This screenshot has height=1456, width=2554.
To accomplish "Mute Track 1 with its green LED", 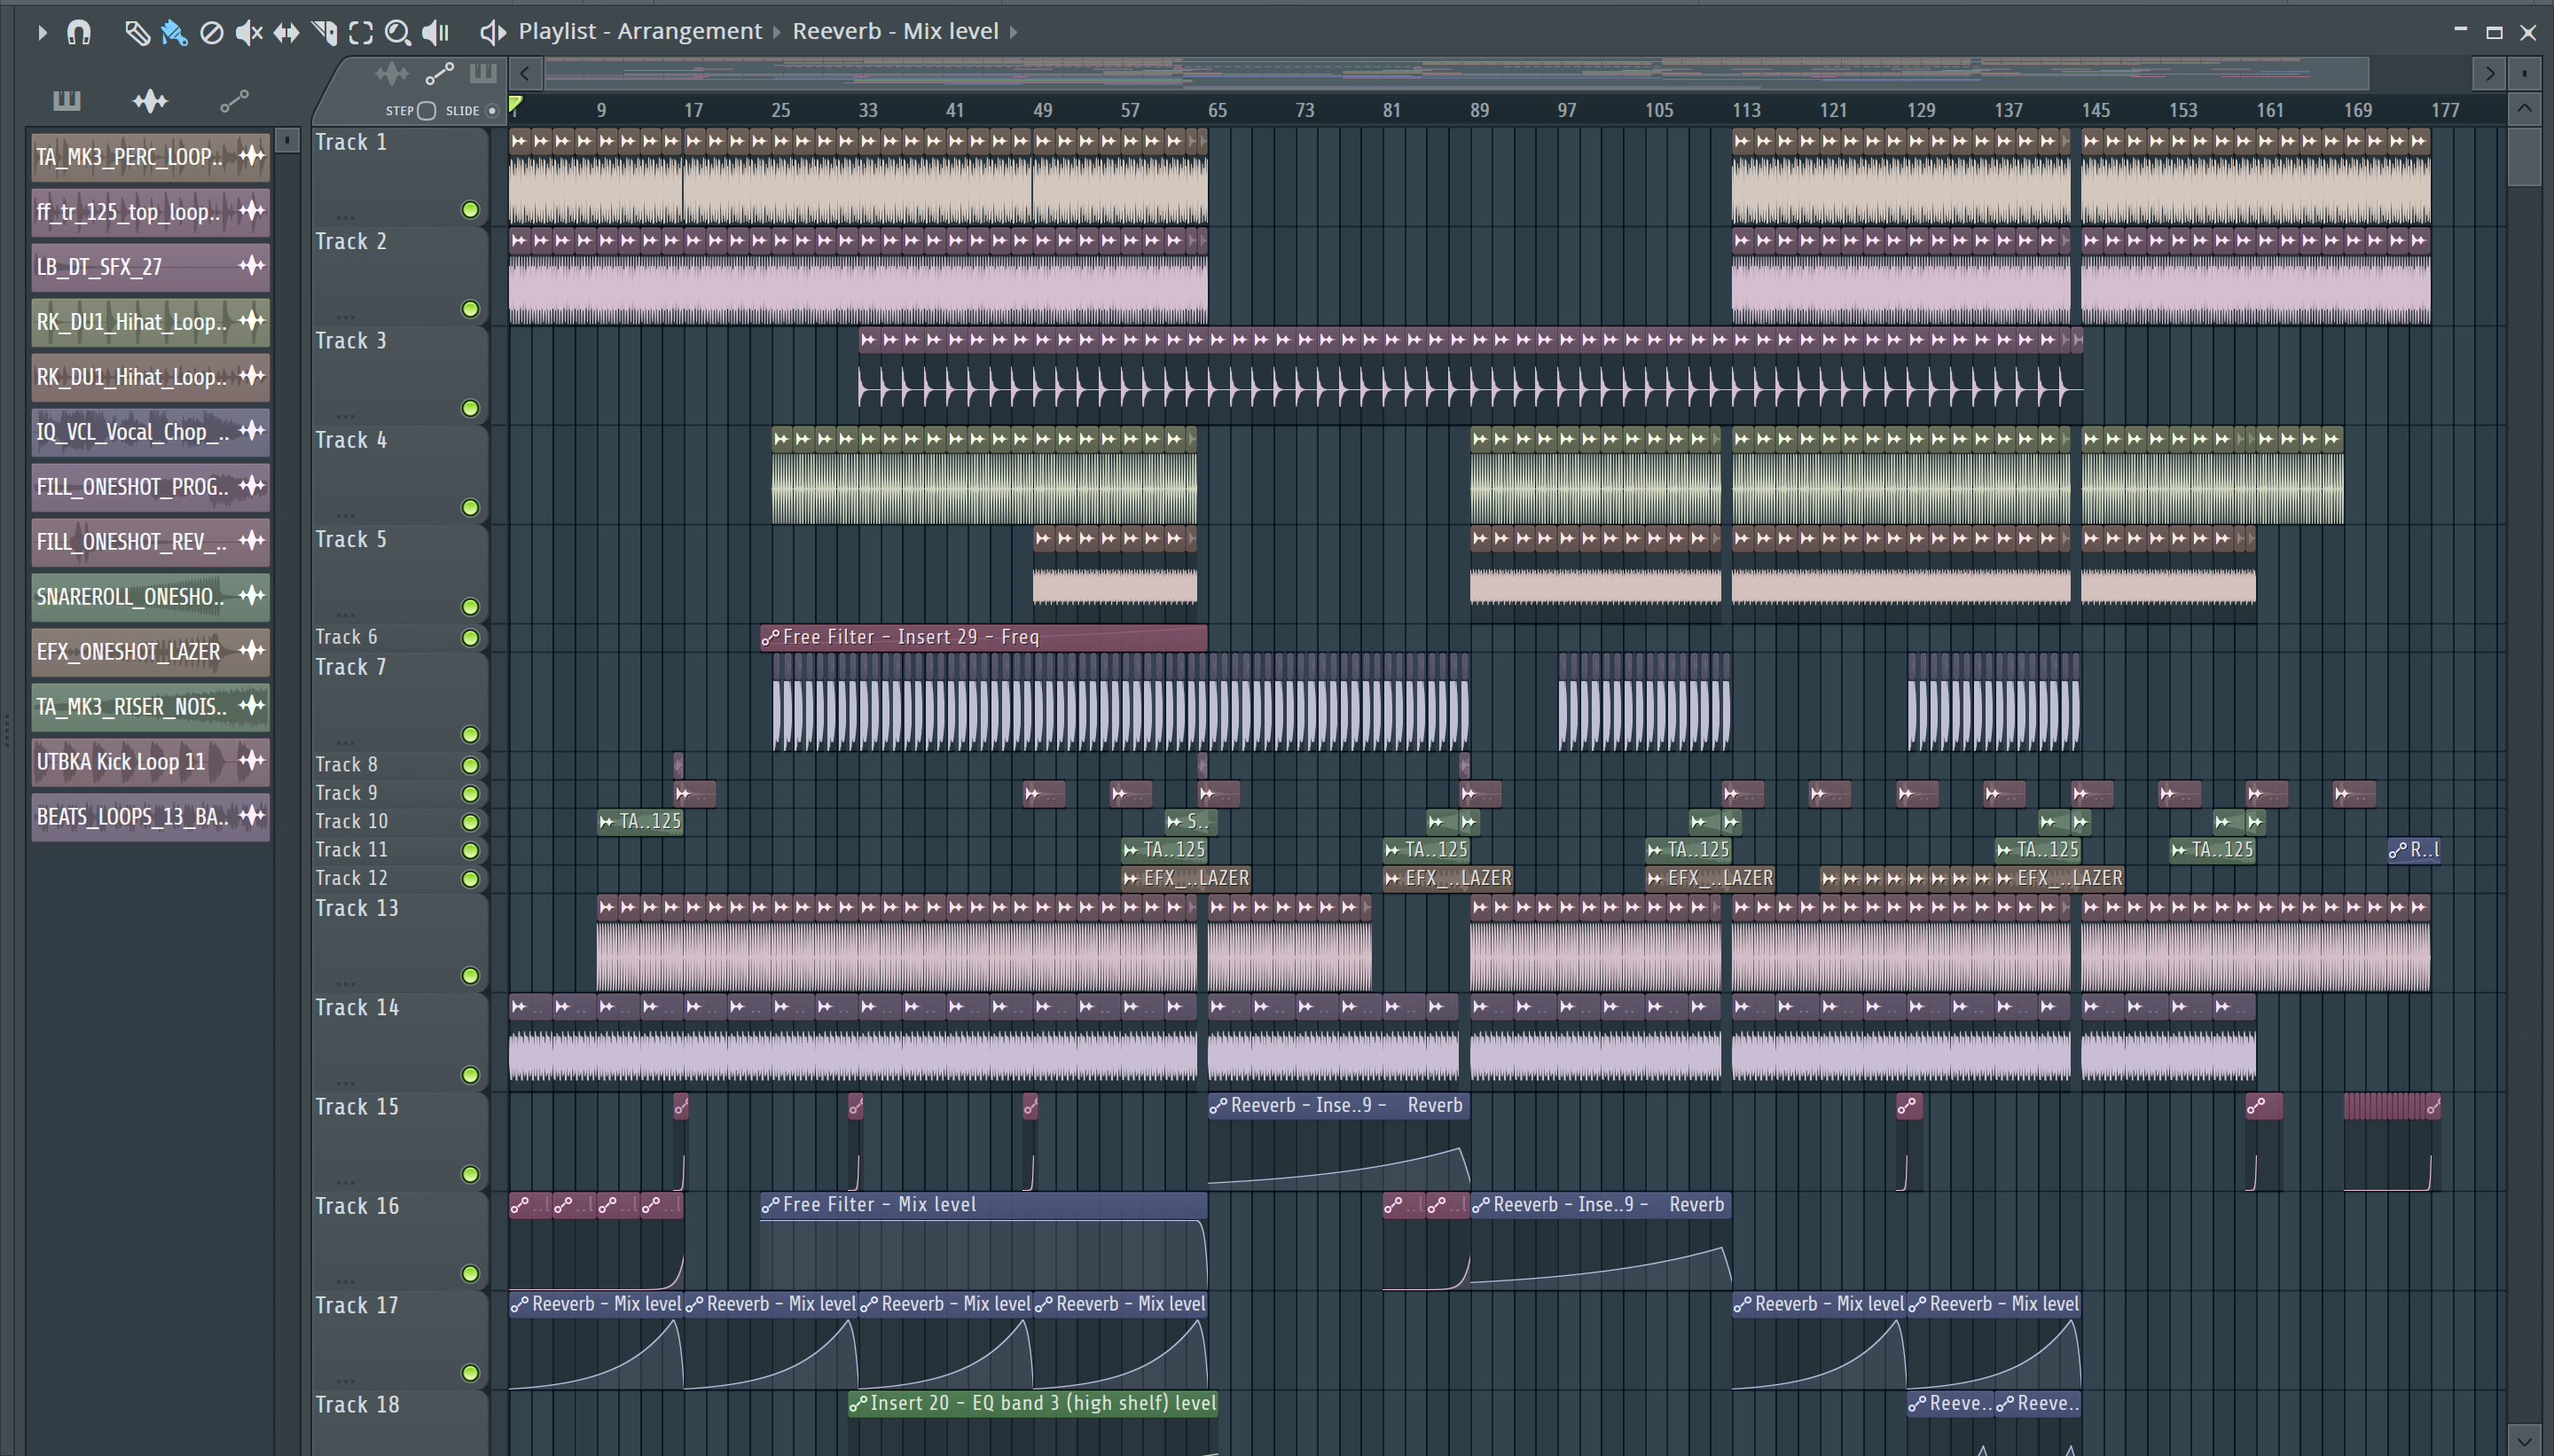I will 470,209.
